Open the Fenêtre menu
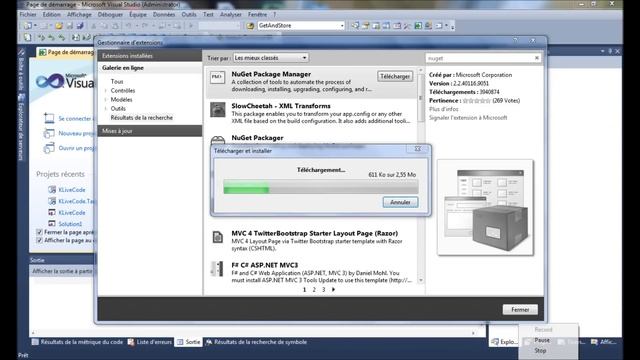The height and width of the screenshot is (360, 640). (x=257, y=14)
